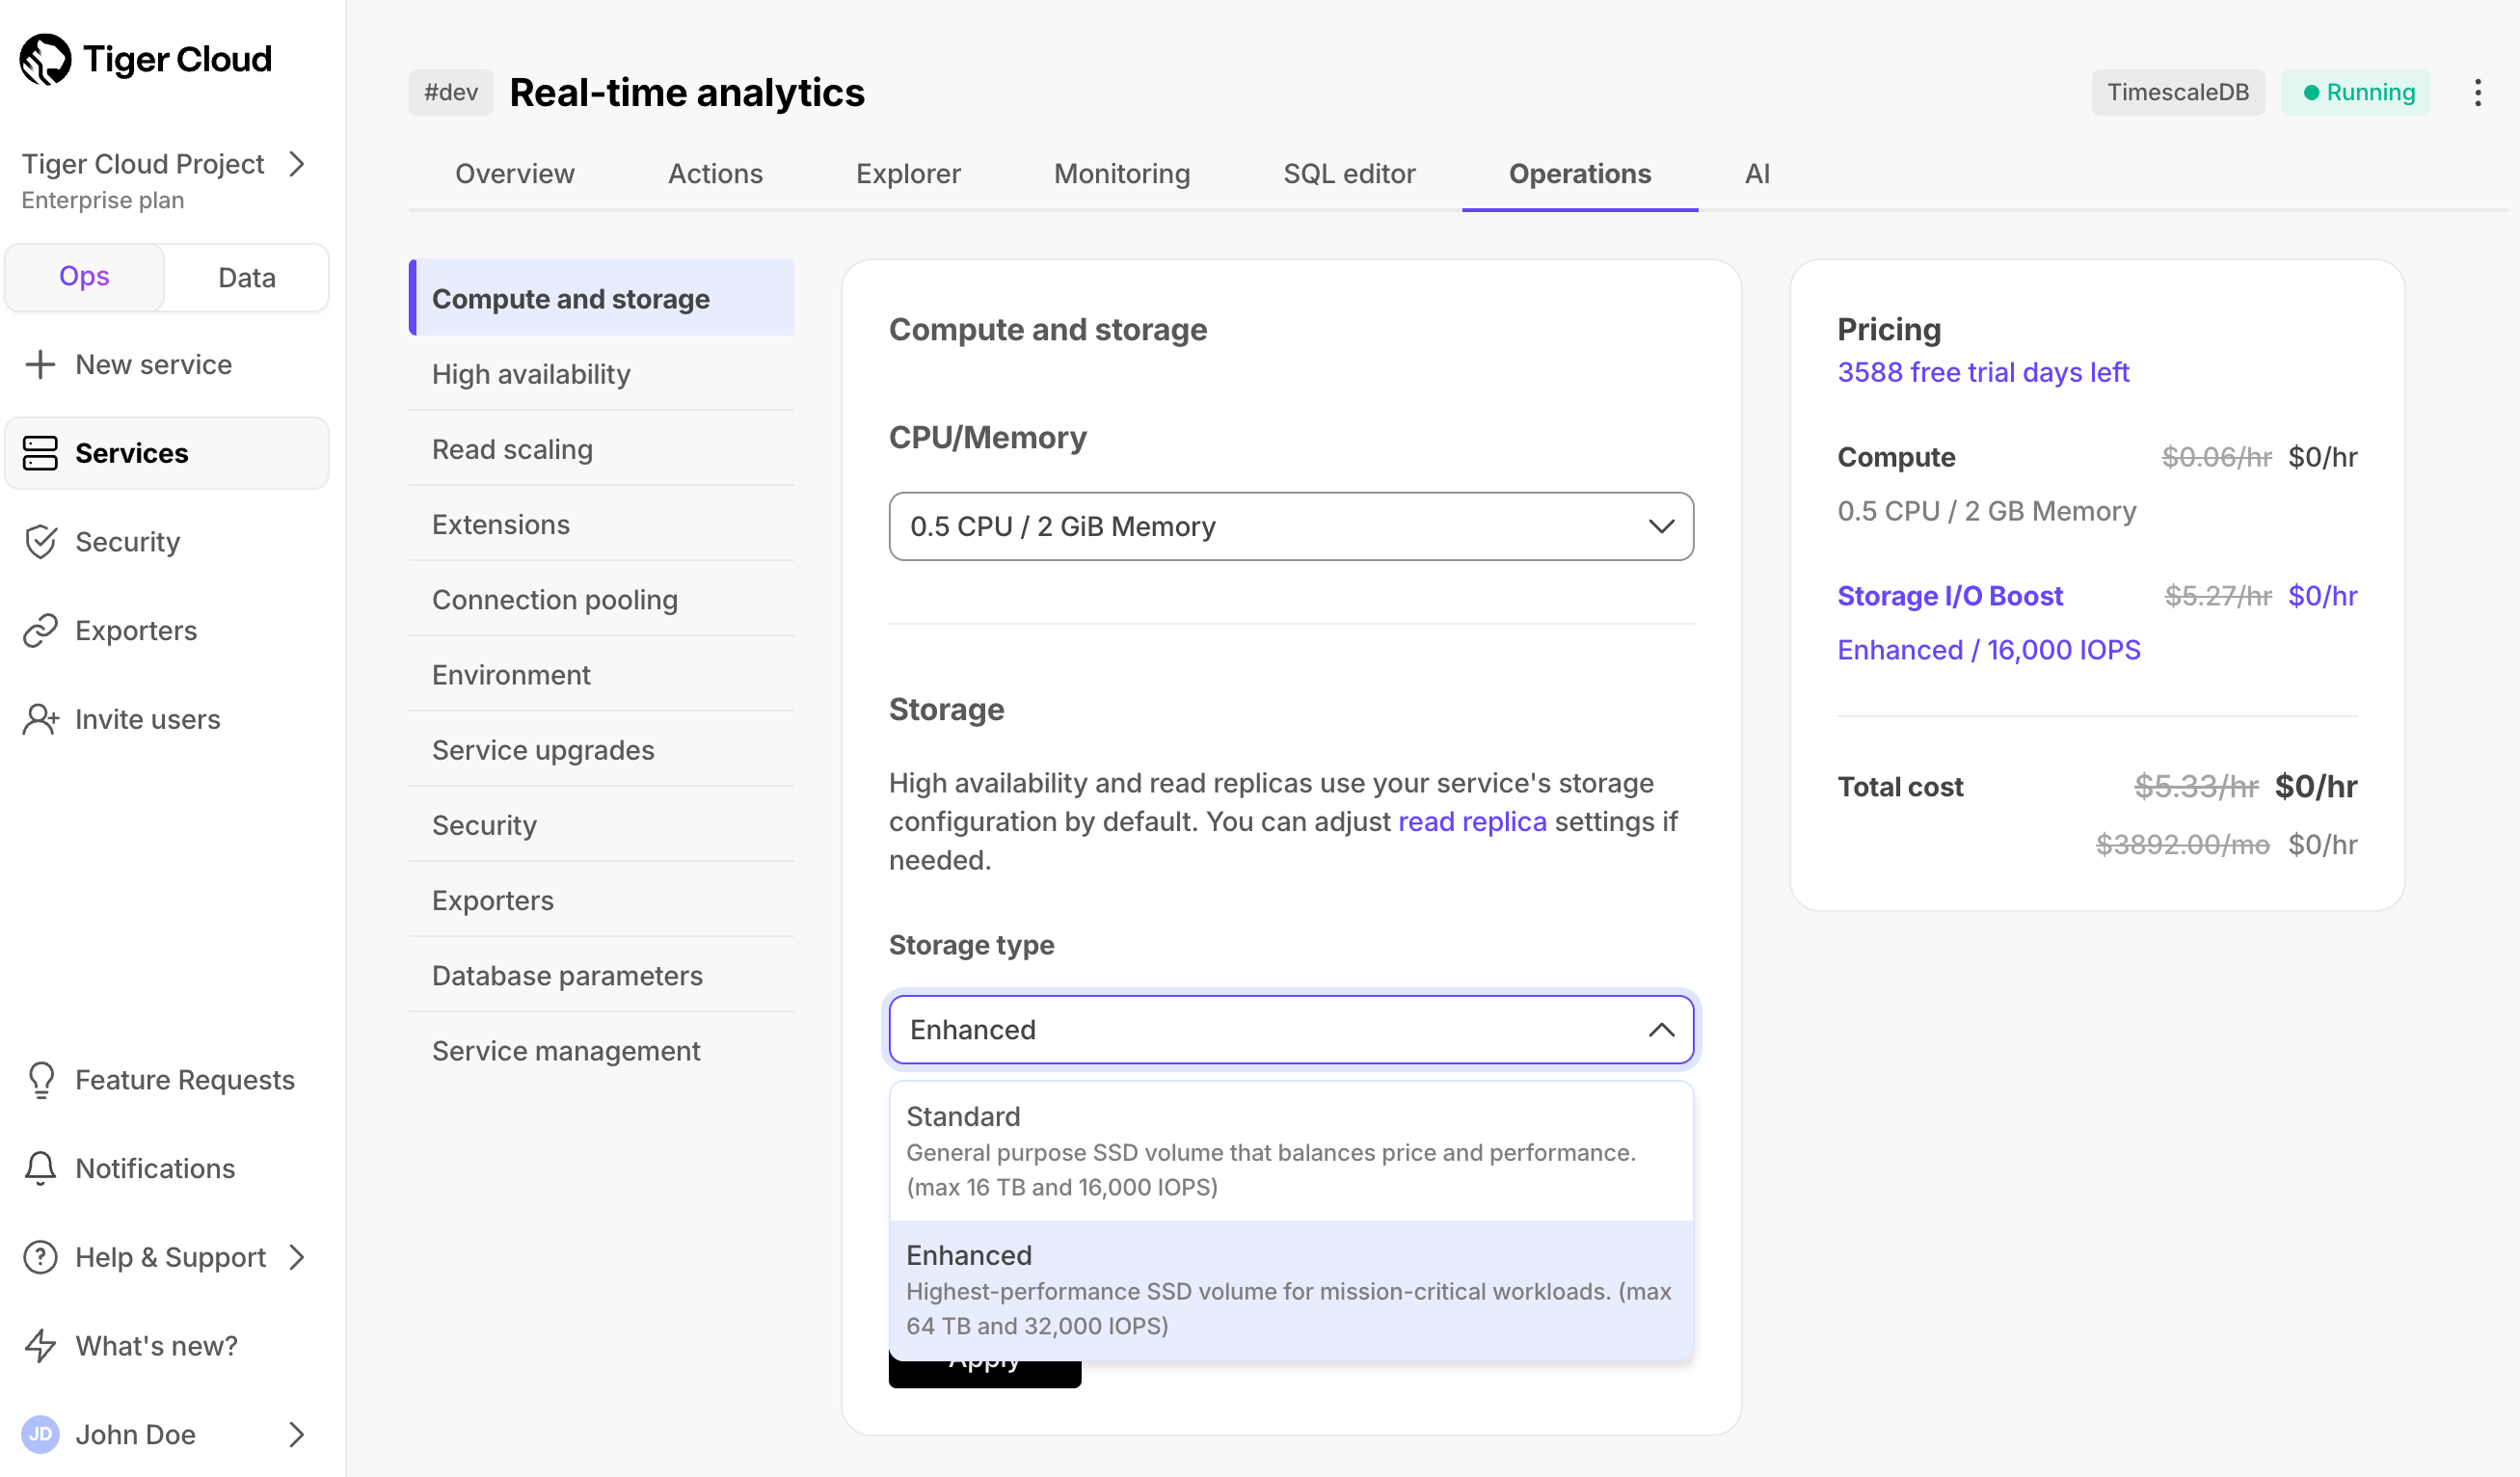Select the Operations tab
The image size is (2520, 1477).
pyautogui.click(x=1580, y=174)
